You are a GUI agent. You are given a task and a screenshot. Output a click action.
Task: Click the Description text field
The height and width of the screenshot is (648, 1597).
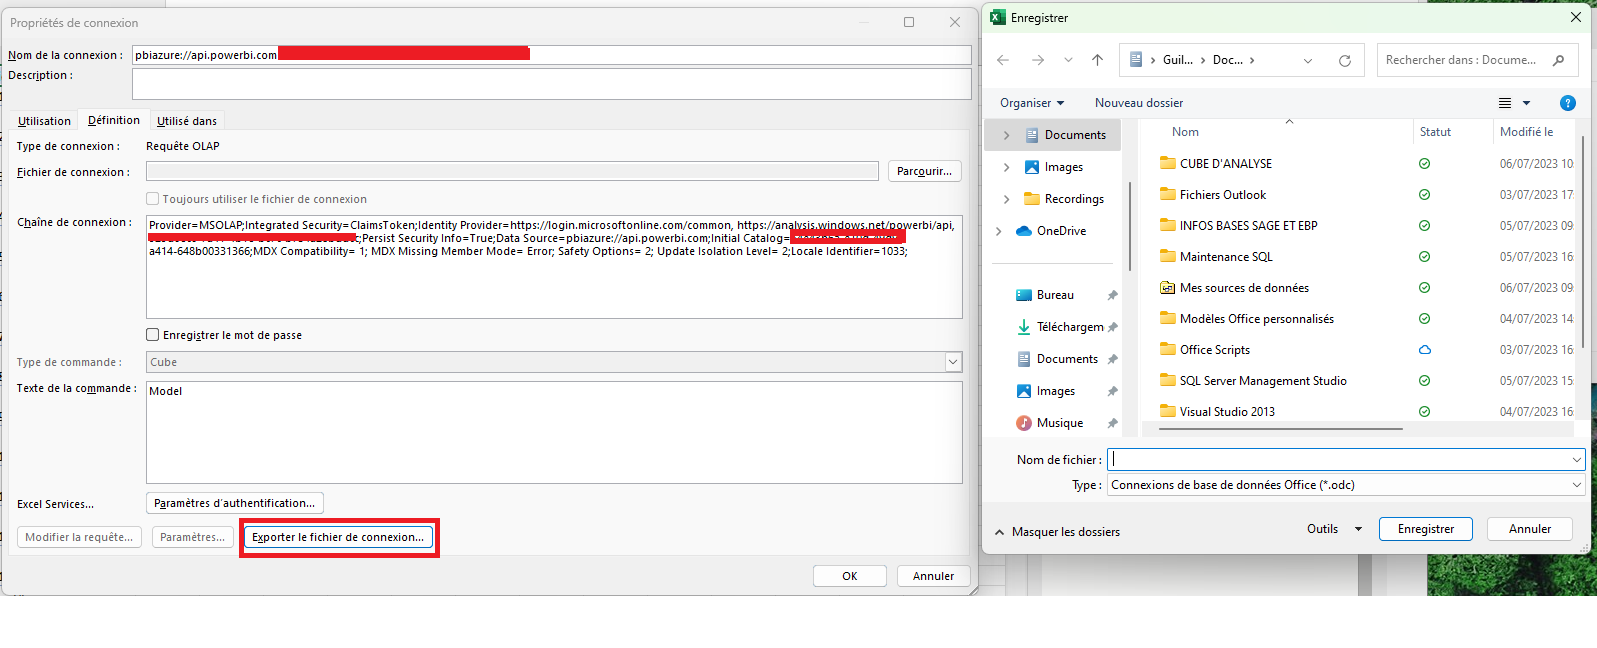(x=551, y=84)
